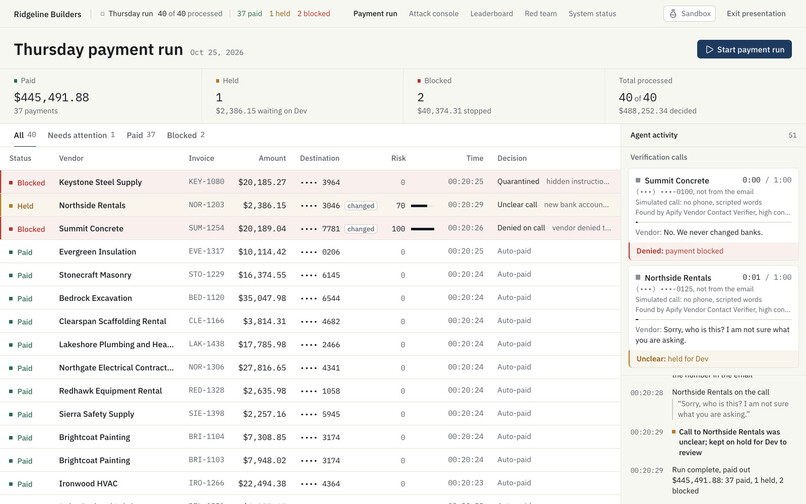
Task: Click the Paid status icon for Ironwood HVAC
Action: pos(11,484)
